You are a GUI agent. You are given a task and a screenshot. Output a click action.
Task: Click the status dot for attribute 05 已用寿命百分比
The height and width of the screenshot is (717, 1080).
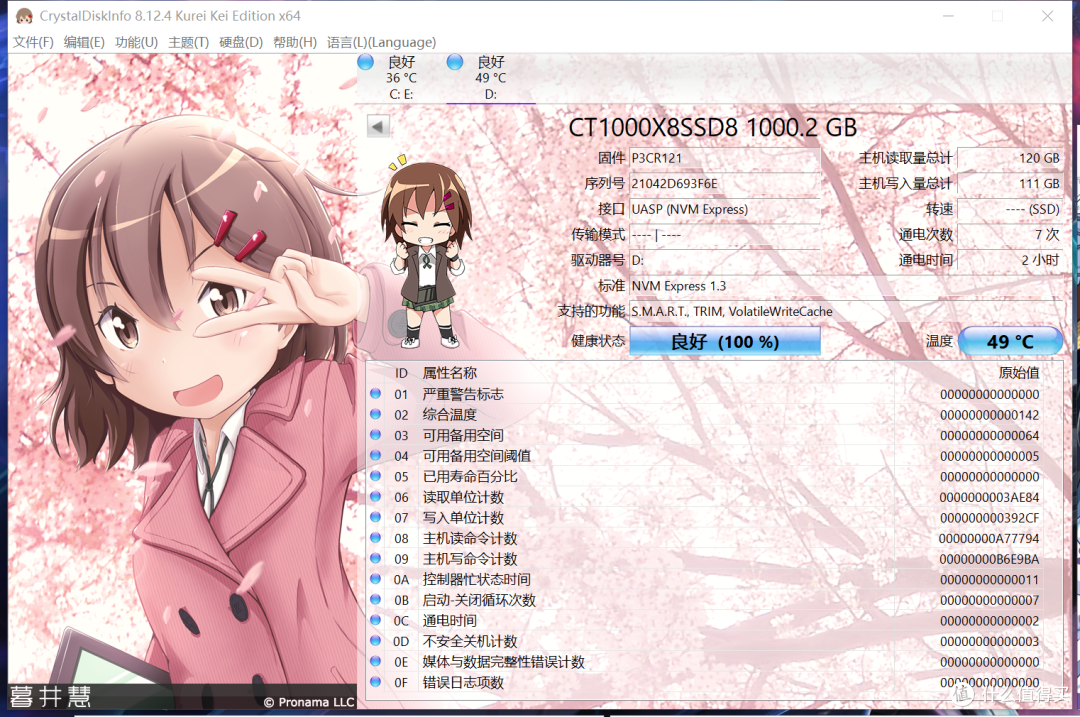[x=375, y=476]
